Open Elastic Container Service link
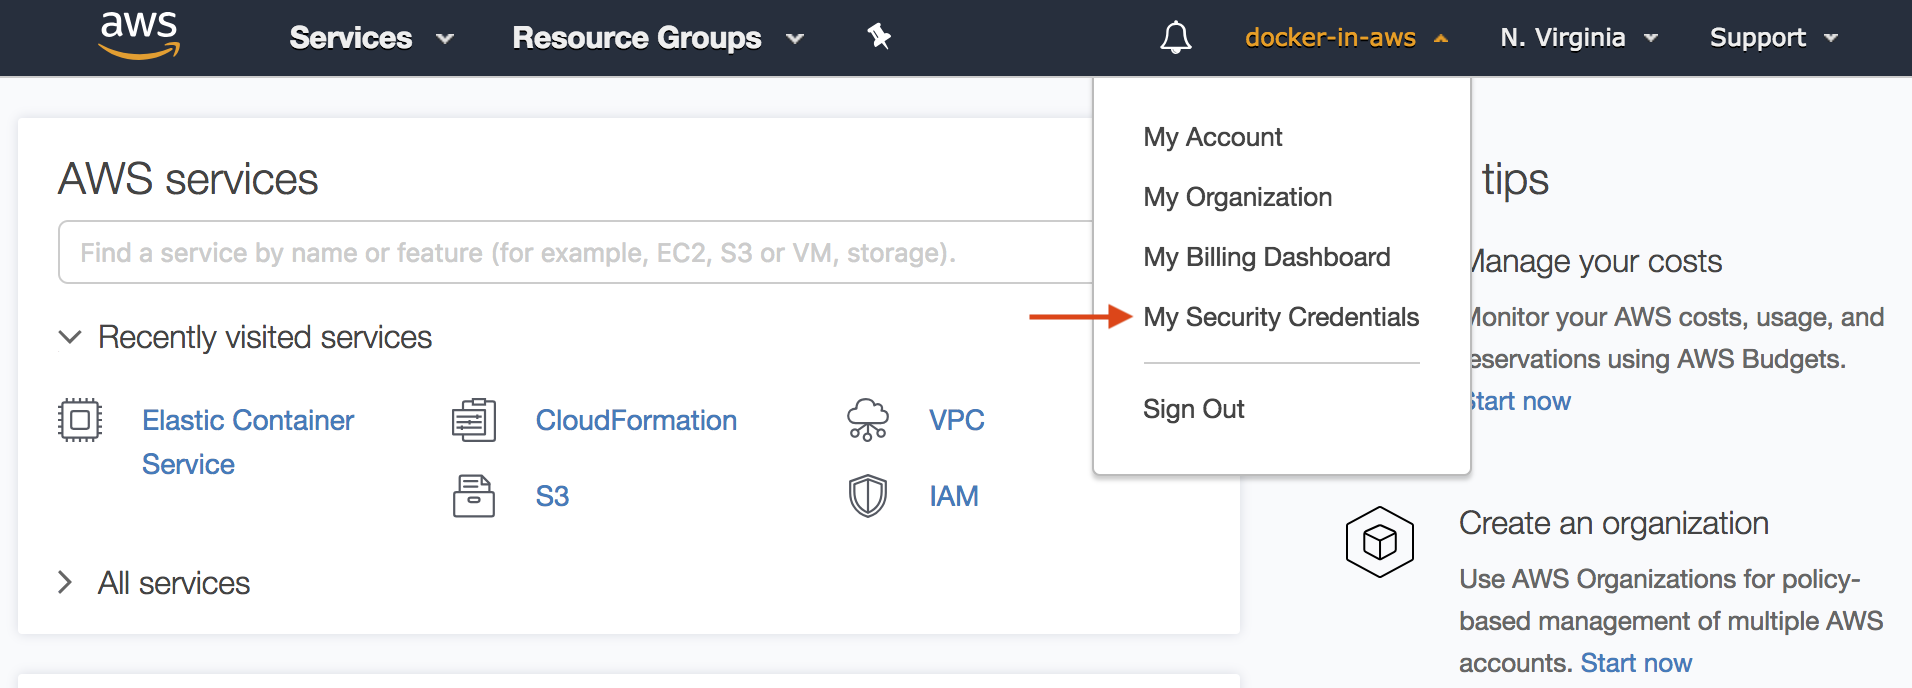This screenshot has width=1912, height=688. (x=248, y=442)
